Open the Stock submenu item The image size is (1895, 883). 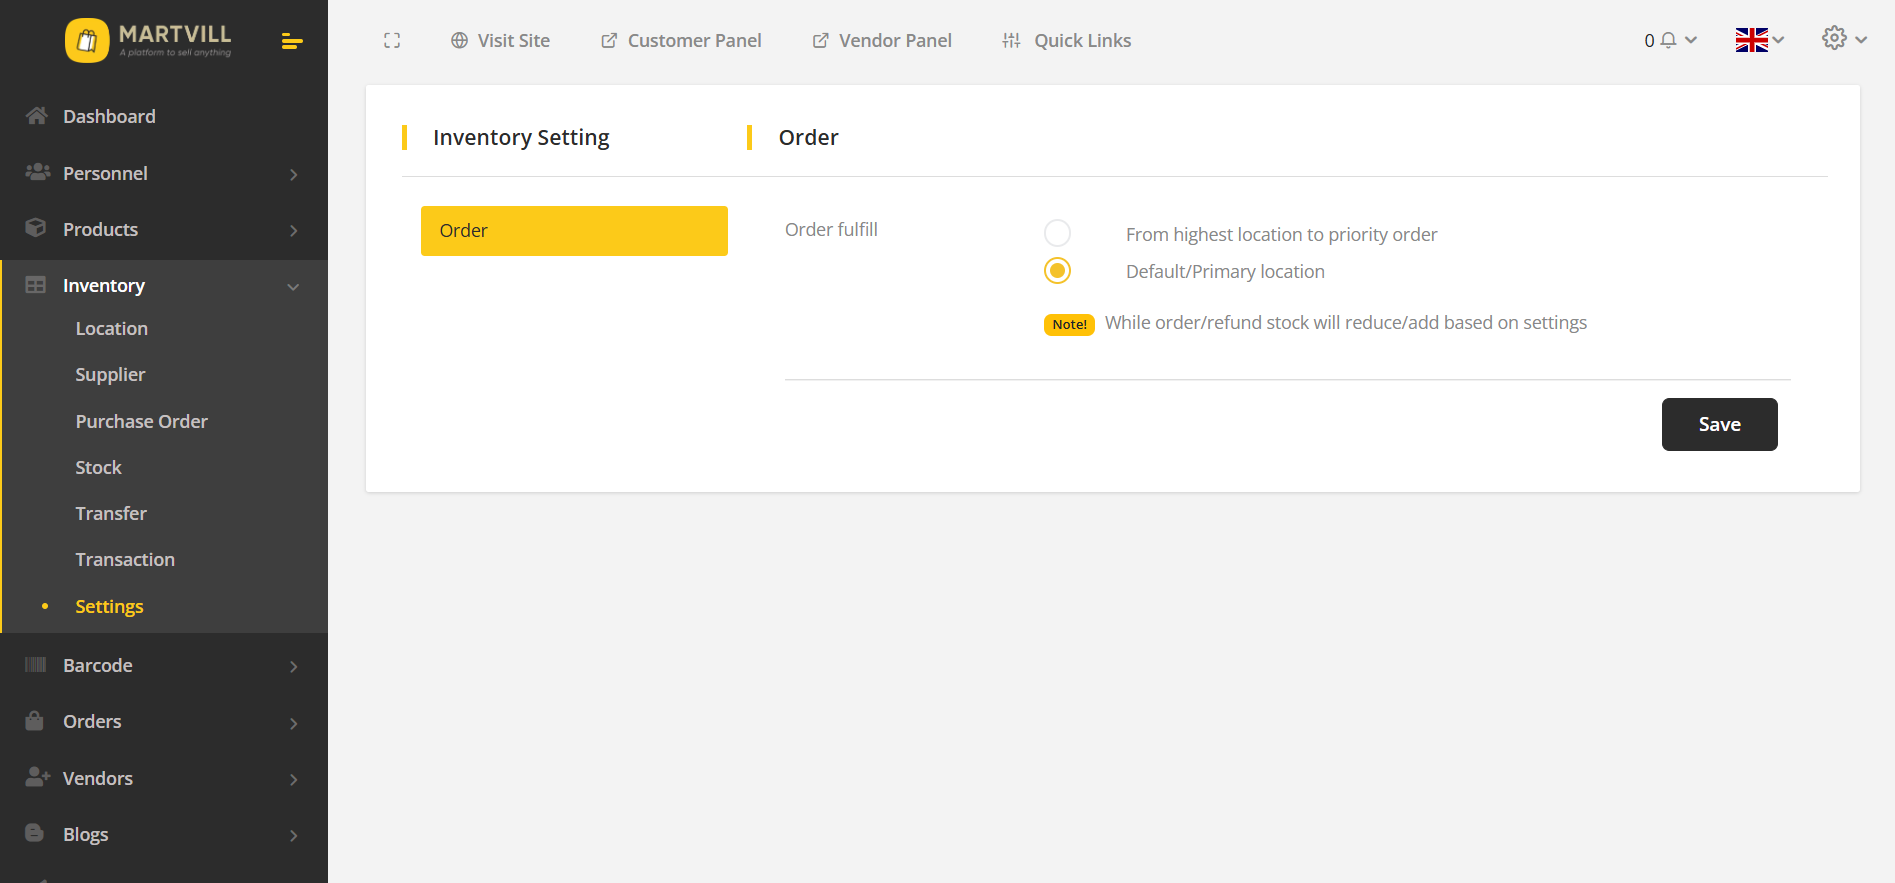pyautogui.click(x=98, y=468)
